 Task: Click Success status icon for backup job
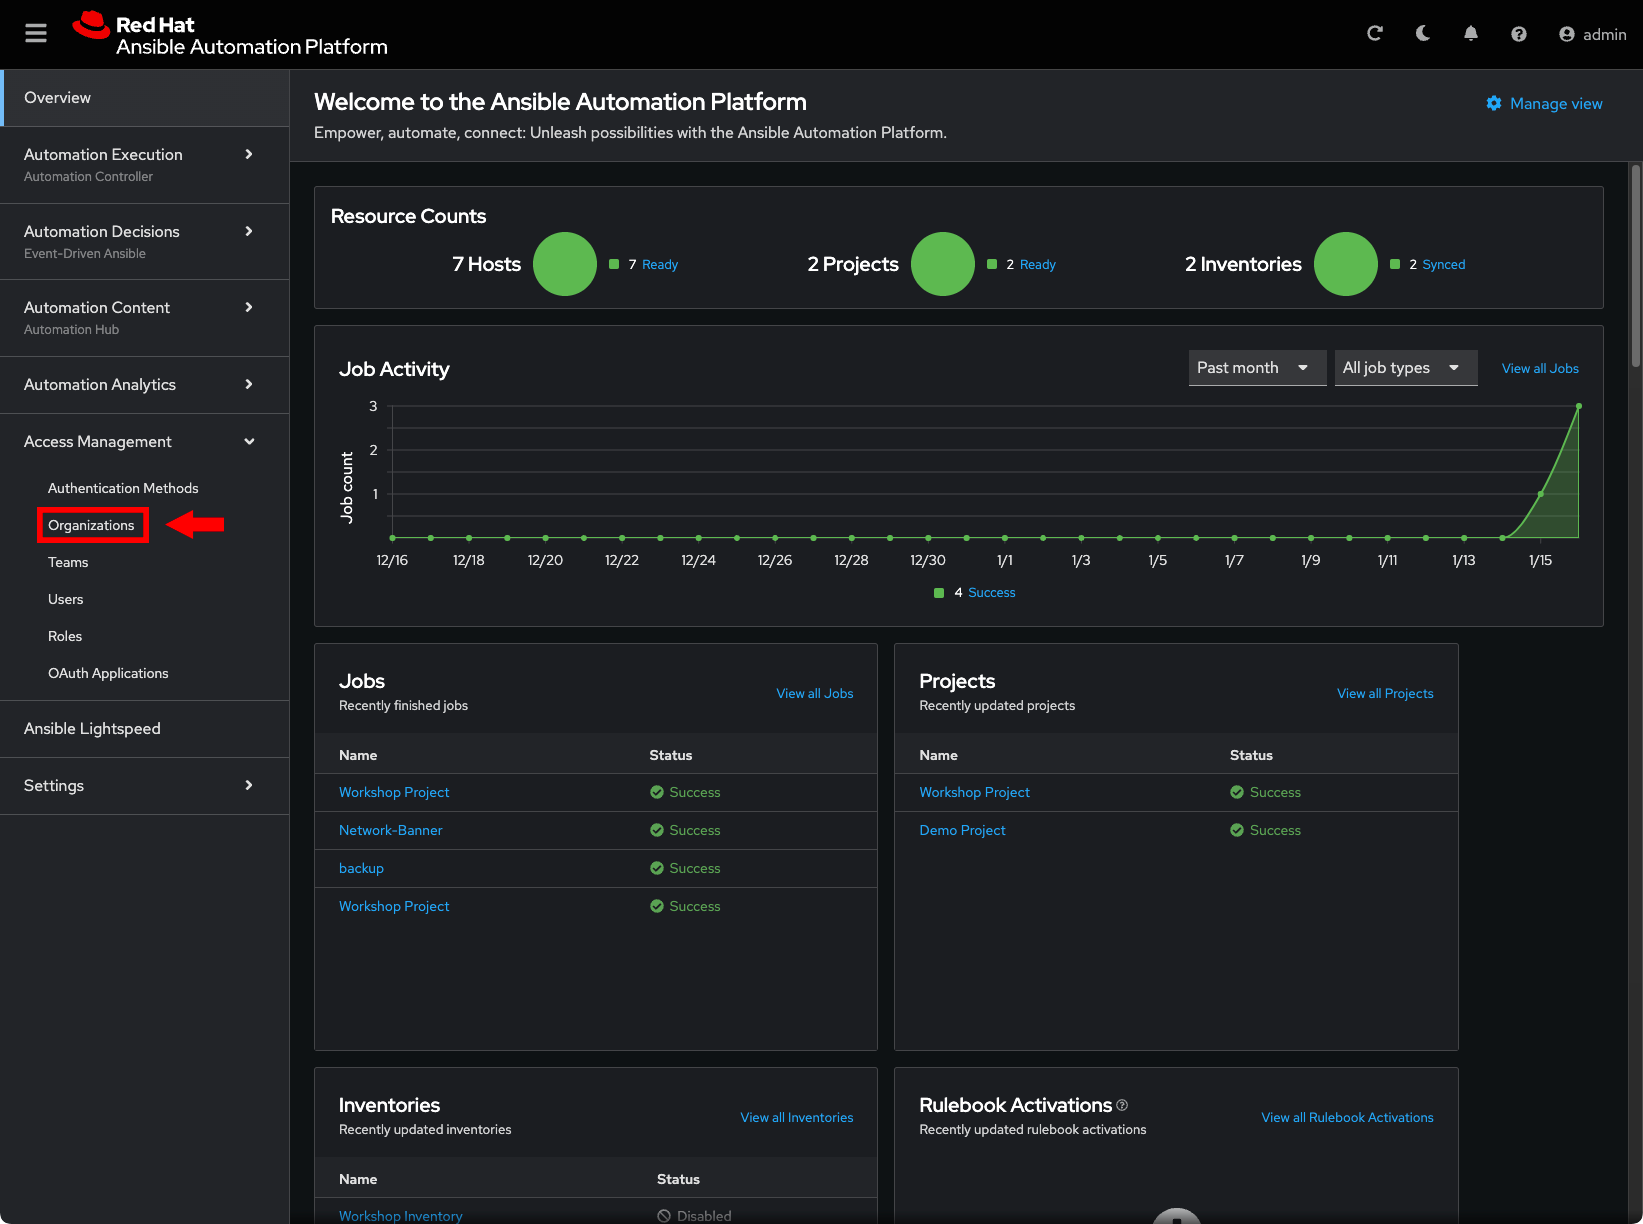coord(657,869)
